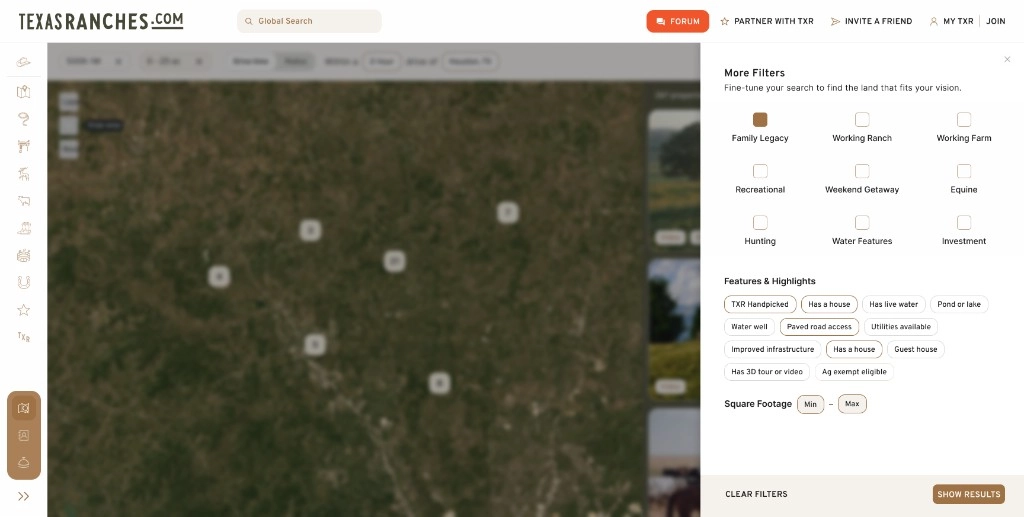Tick the Water Features checkbox

[862, 223]
